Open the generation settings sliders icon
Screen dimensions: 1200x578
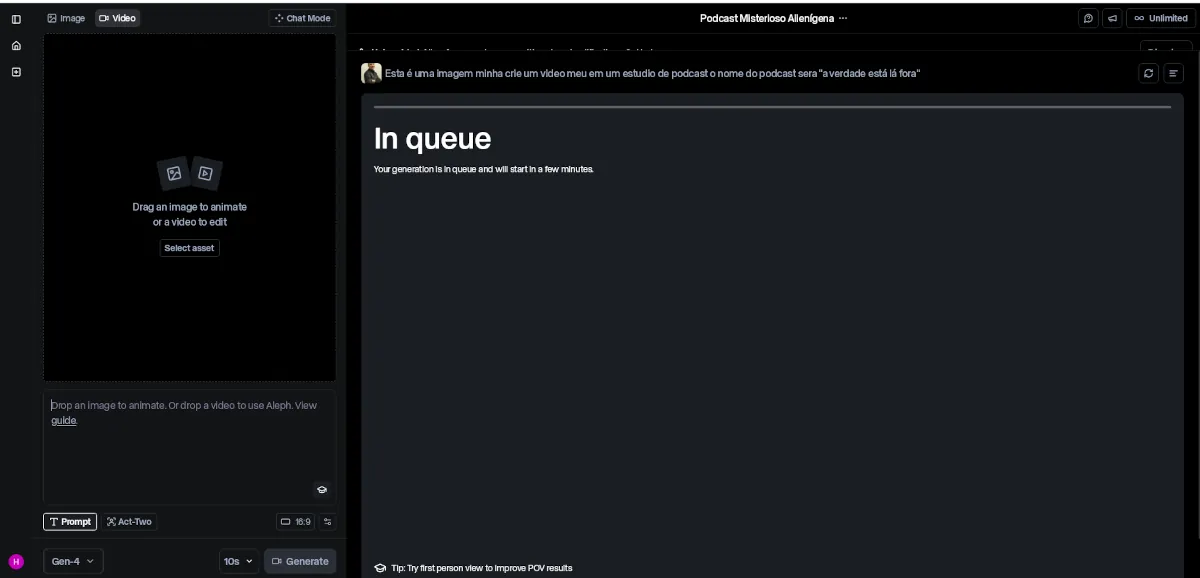pos(327,522)
